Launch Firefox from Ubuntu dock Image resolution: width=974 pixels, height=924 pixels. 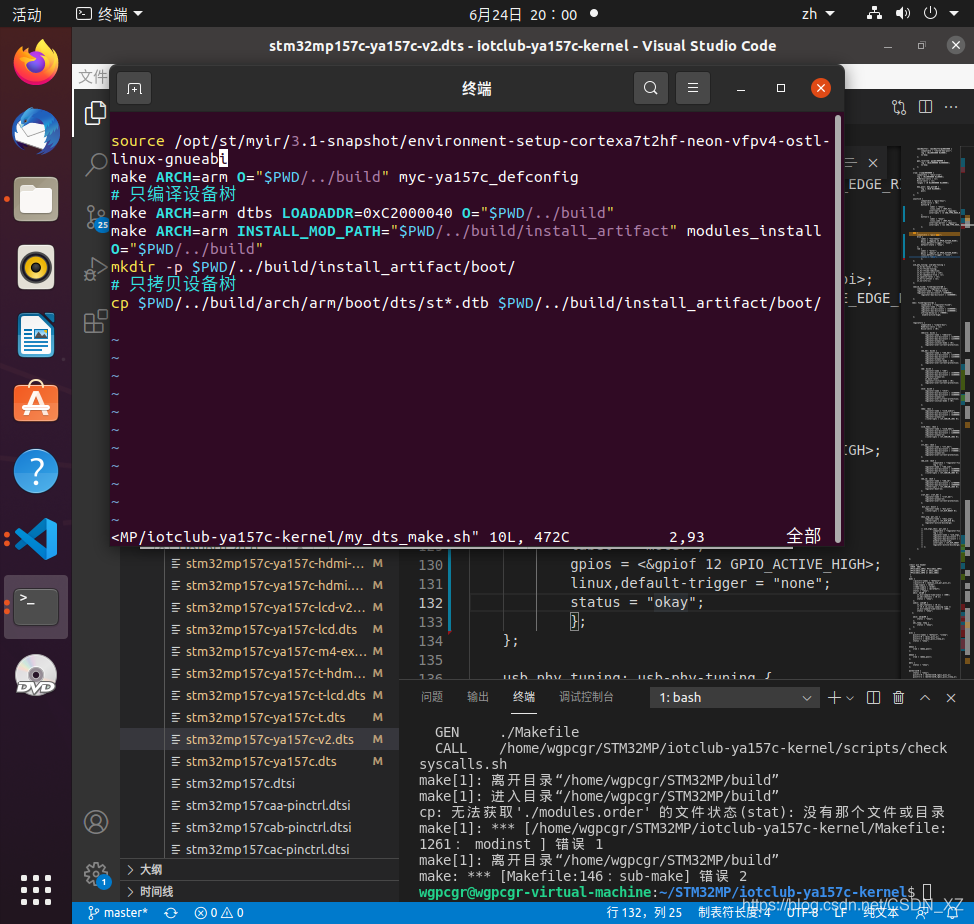[x=36, y=63]
